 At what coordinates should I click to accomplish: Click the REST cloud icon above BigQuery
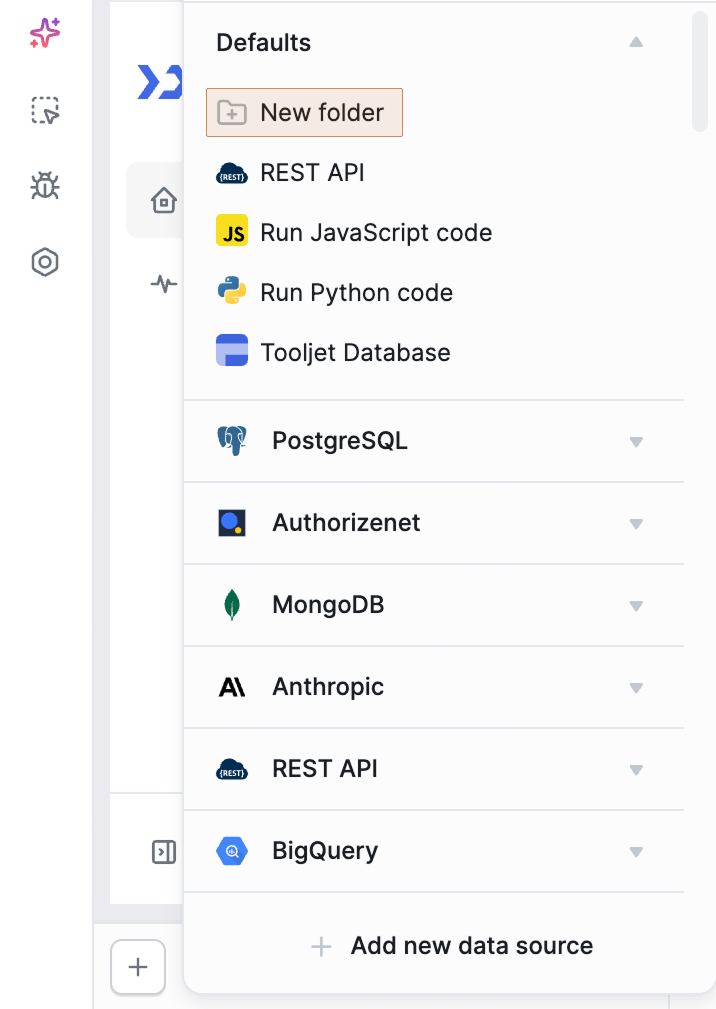pos(232,770)
